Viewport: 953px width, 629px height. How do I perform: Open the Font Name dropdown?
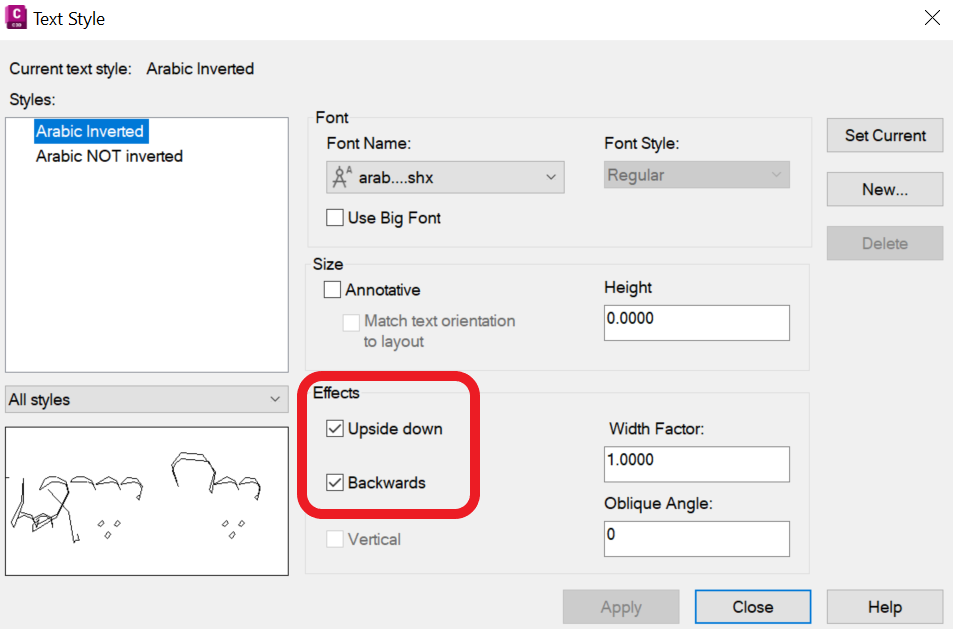coord(550,176)
